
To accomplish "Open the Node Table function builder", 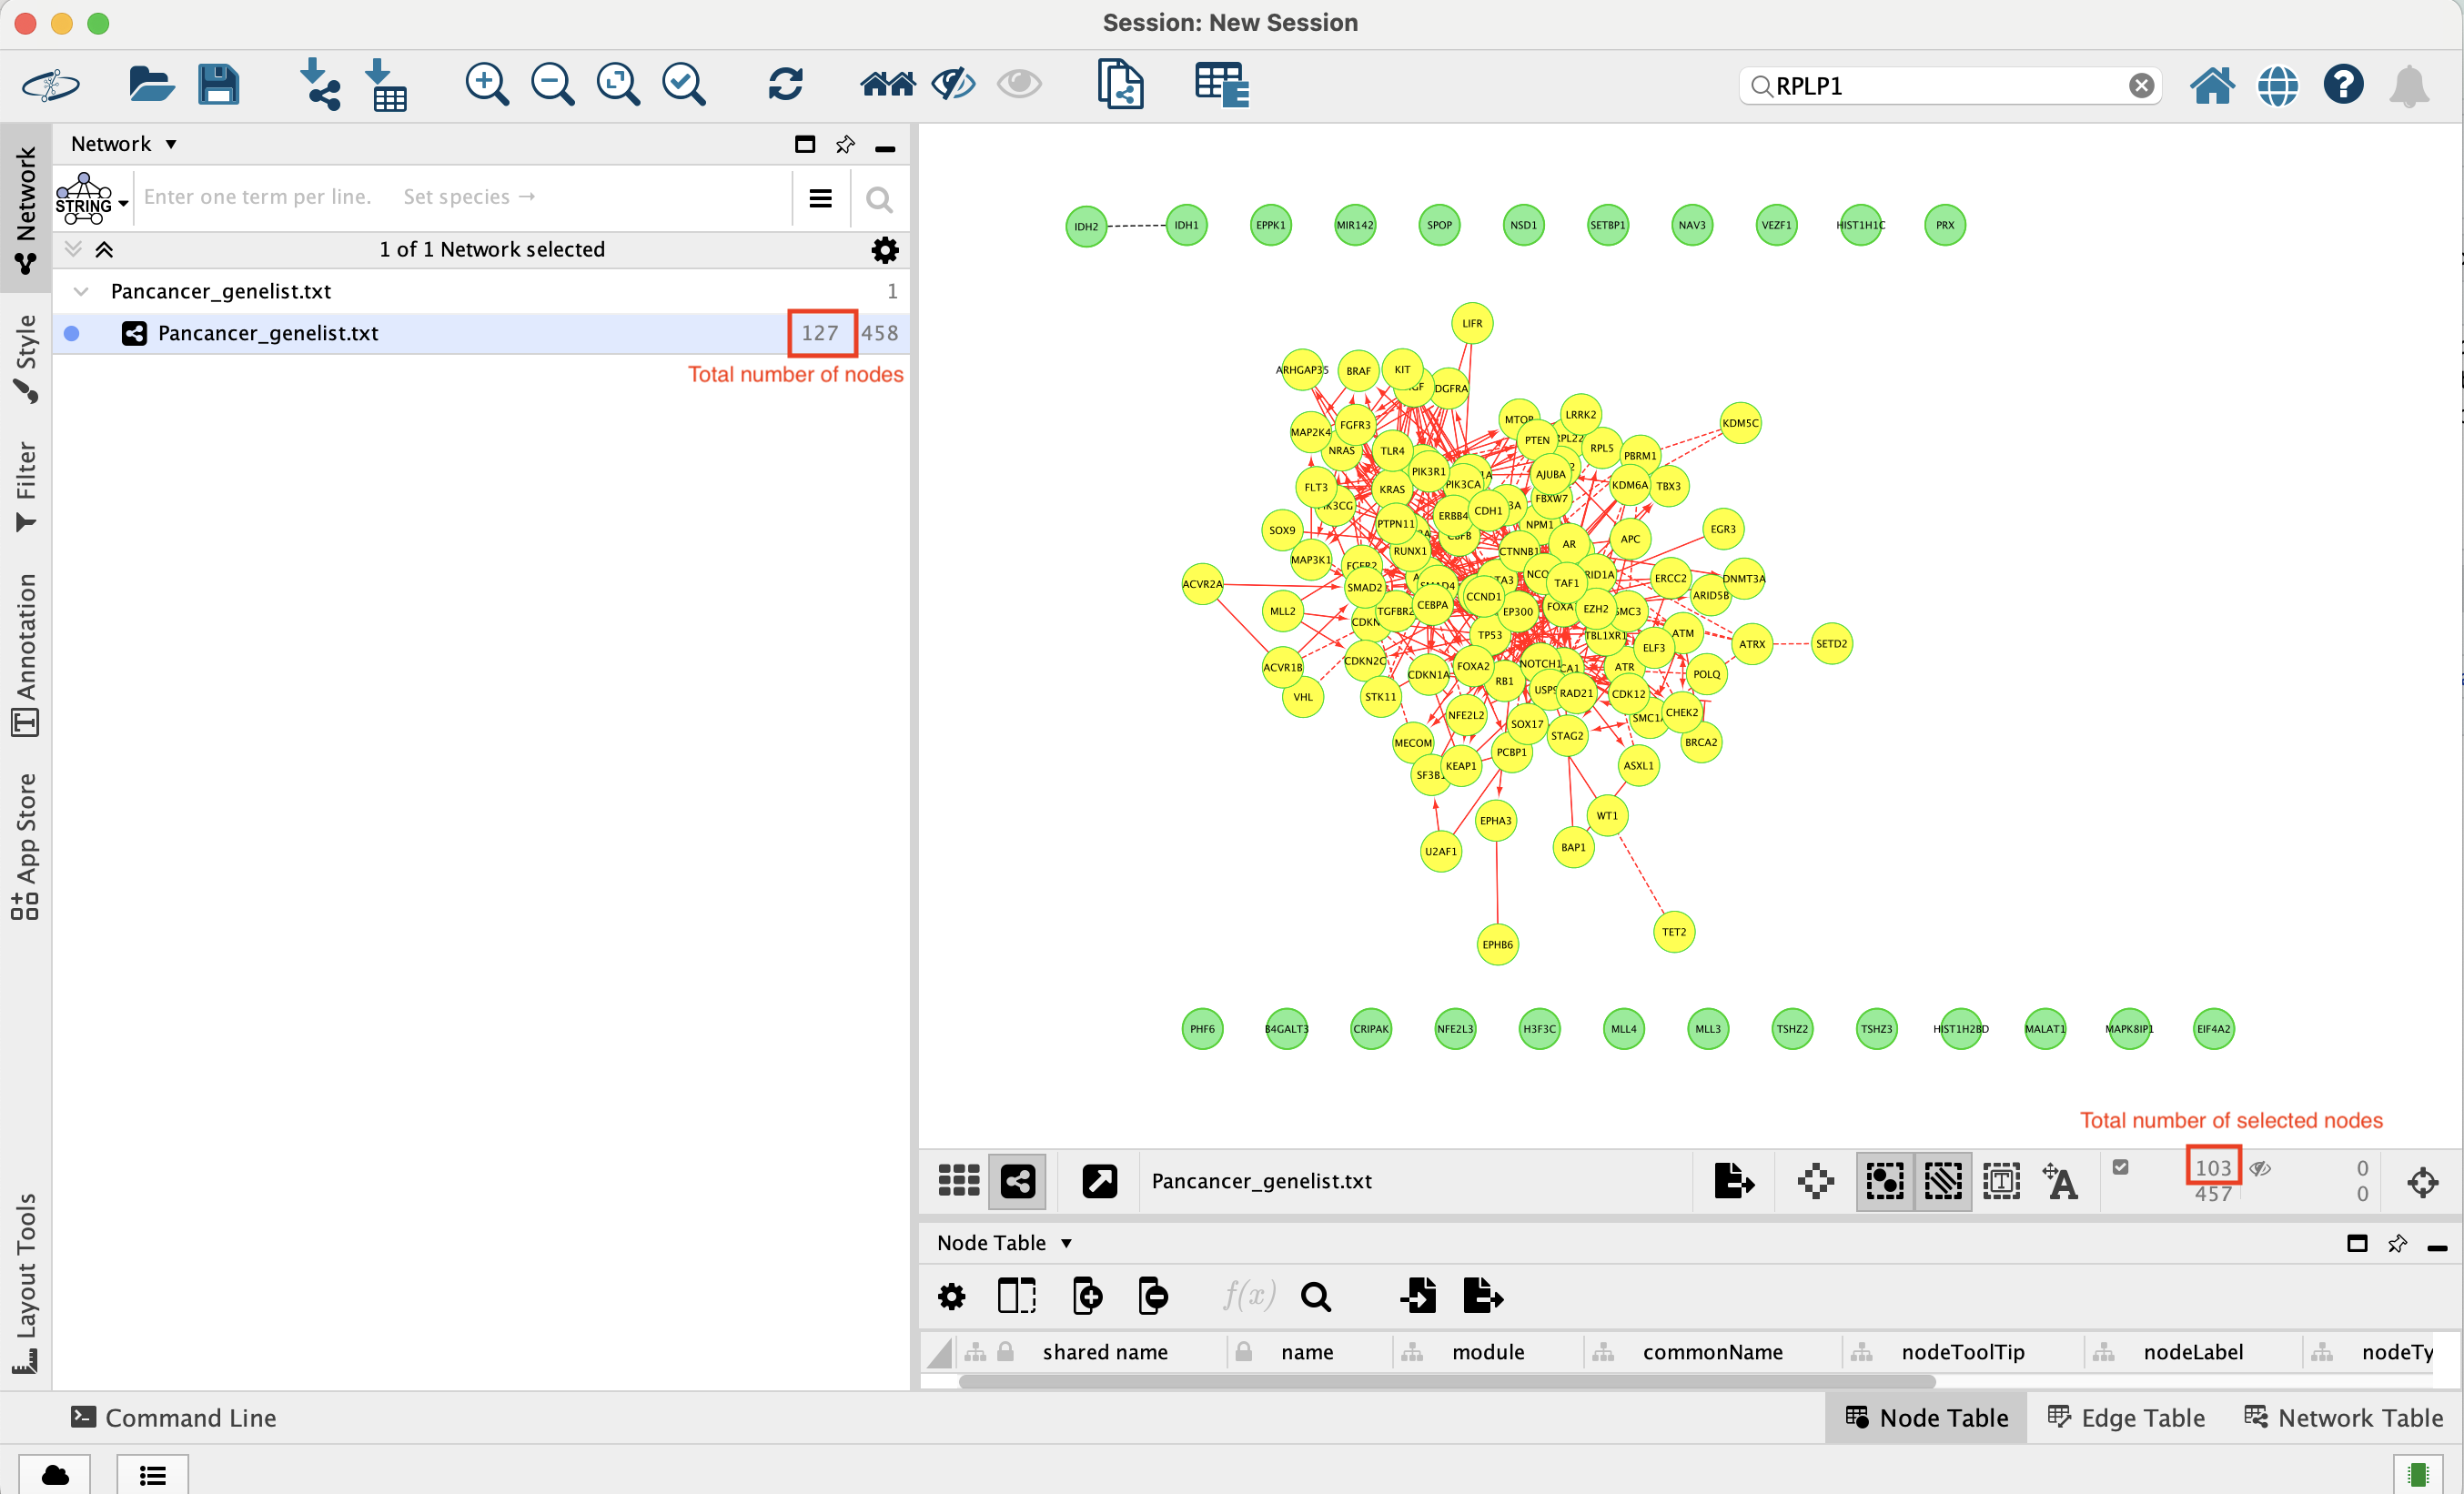I will click(x=1249, y=1297).
